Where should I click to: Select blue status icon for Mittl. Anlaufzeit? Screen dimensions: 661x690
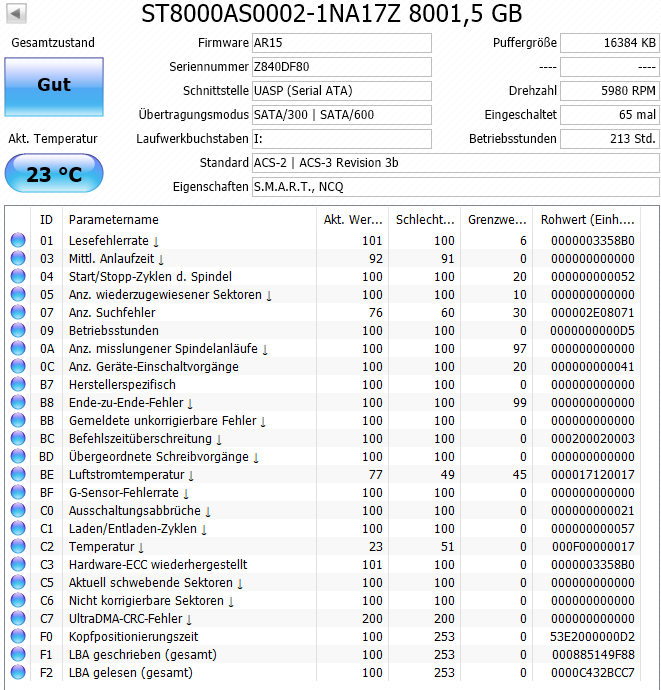click(x=18, y=258)
